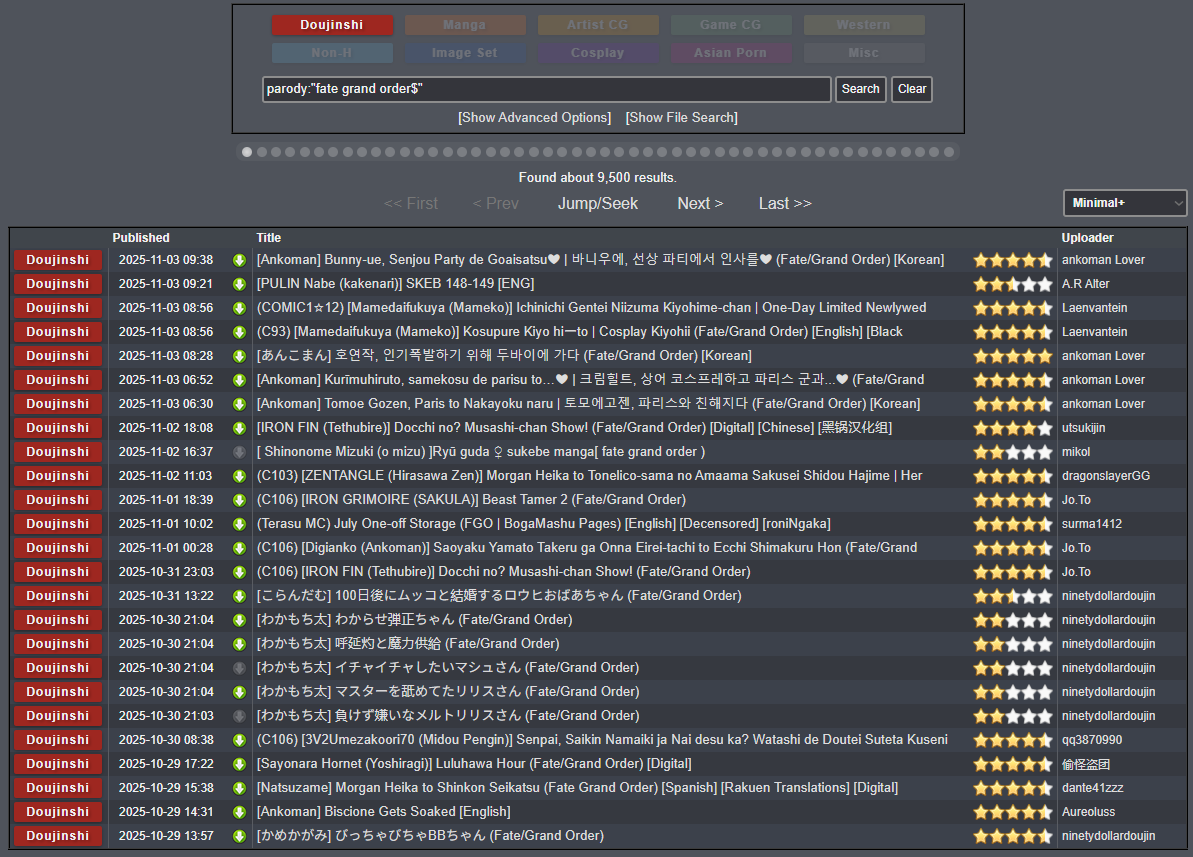Open the "Luluhawa Hour" gallery title

tap(474, 763)
